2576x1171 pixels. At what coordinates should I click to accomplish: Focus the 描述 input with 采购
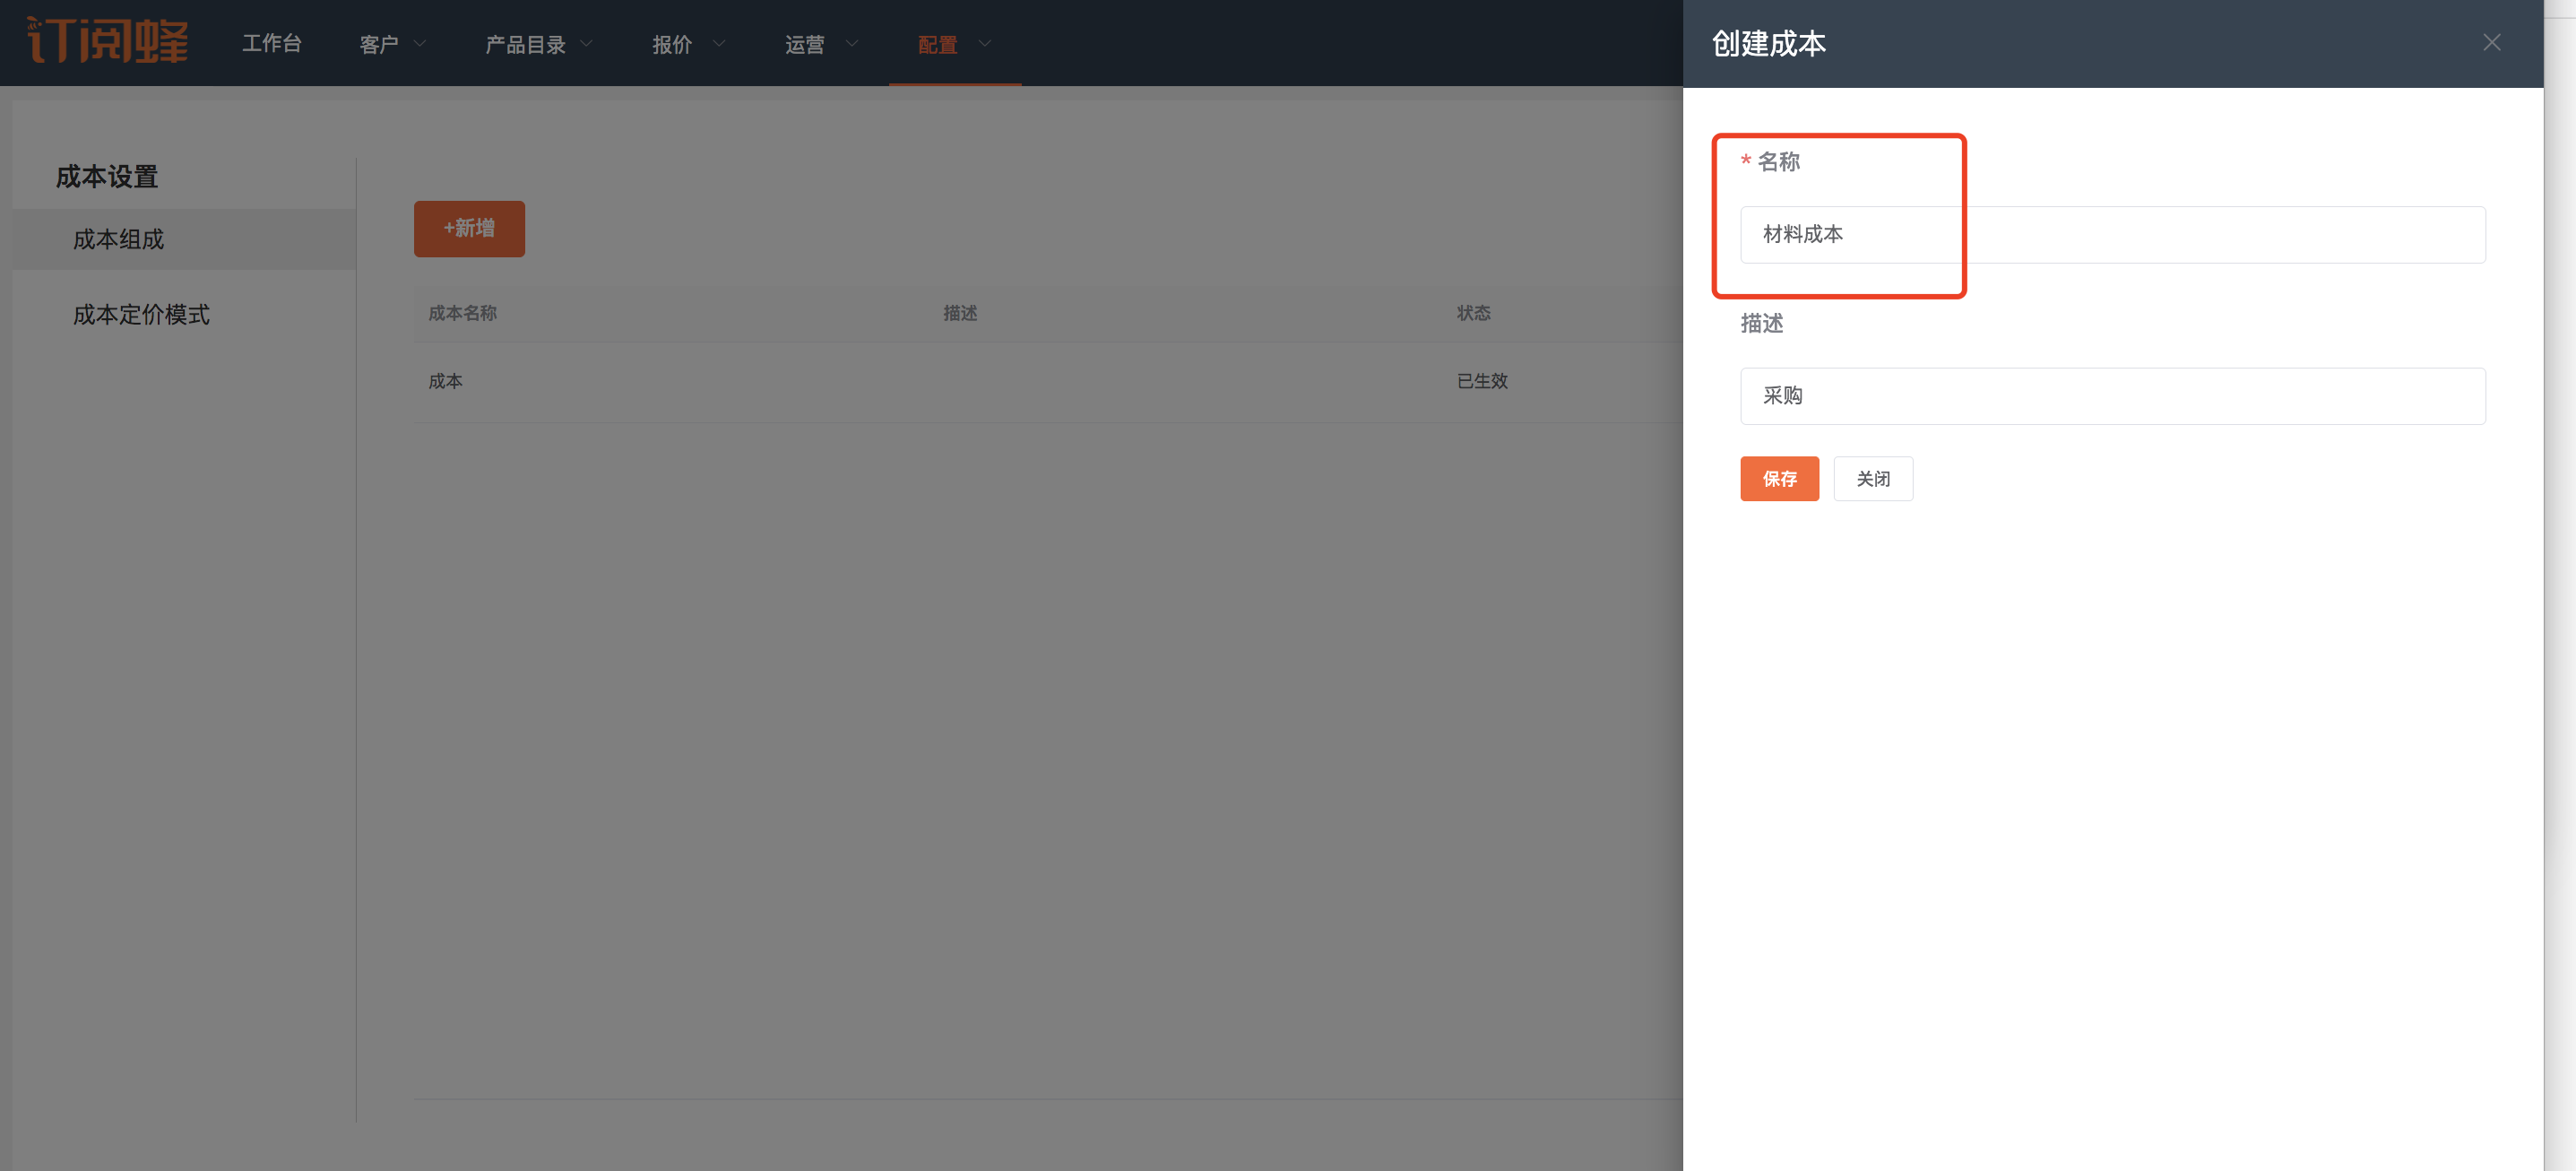point(2112,396)
